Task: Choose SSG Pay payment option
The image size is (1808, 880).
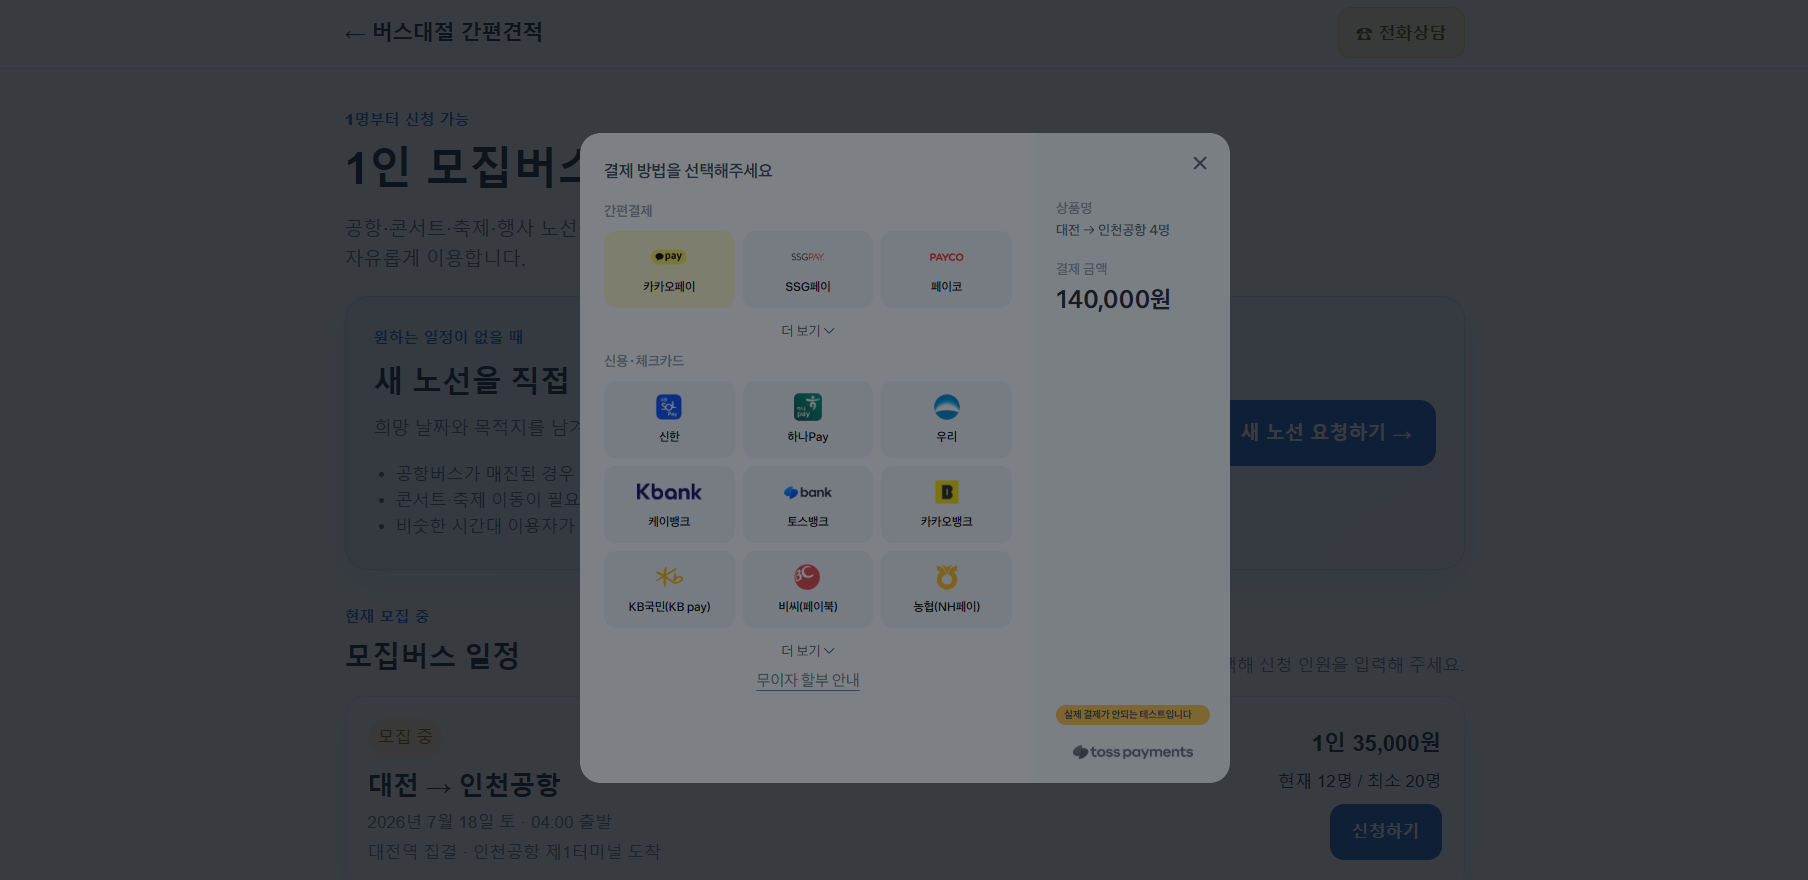Action: click(808, 269)
